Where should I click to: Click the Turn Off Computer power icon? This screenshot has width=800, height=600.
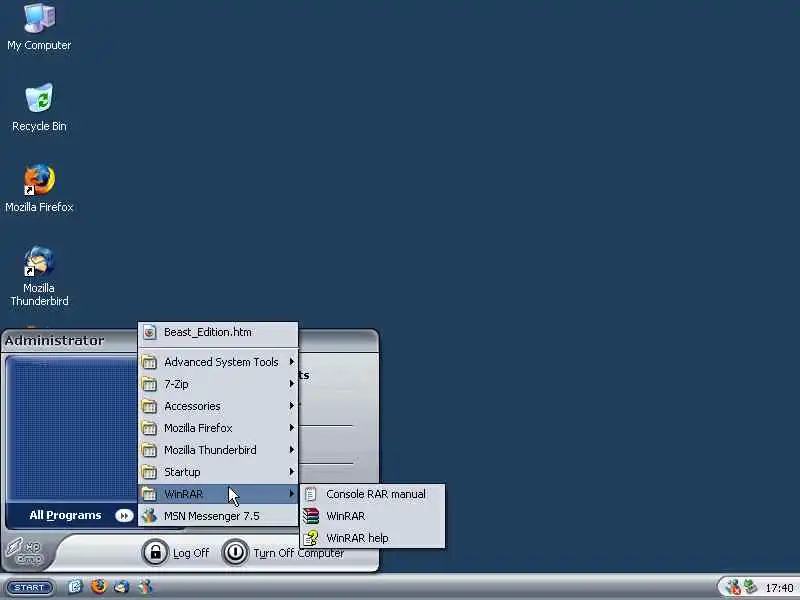pyautogui.click(x=235, y=553)
